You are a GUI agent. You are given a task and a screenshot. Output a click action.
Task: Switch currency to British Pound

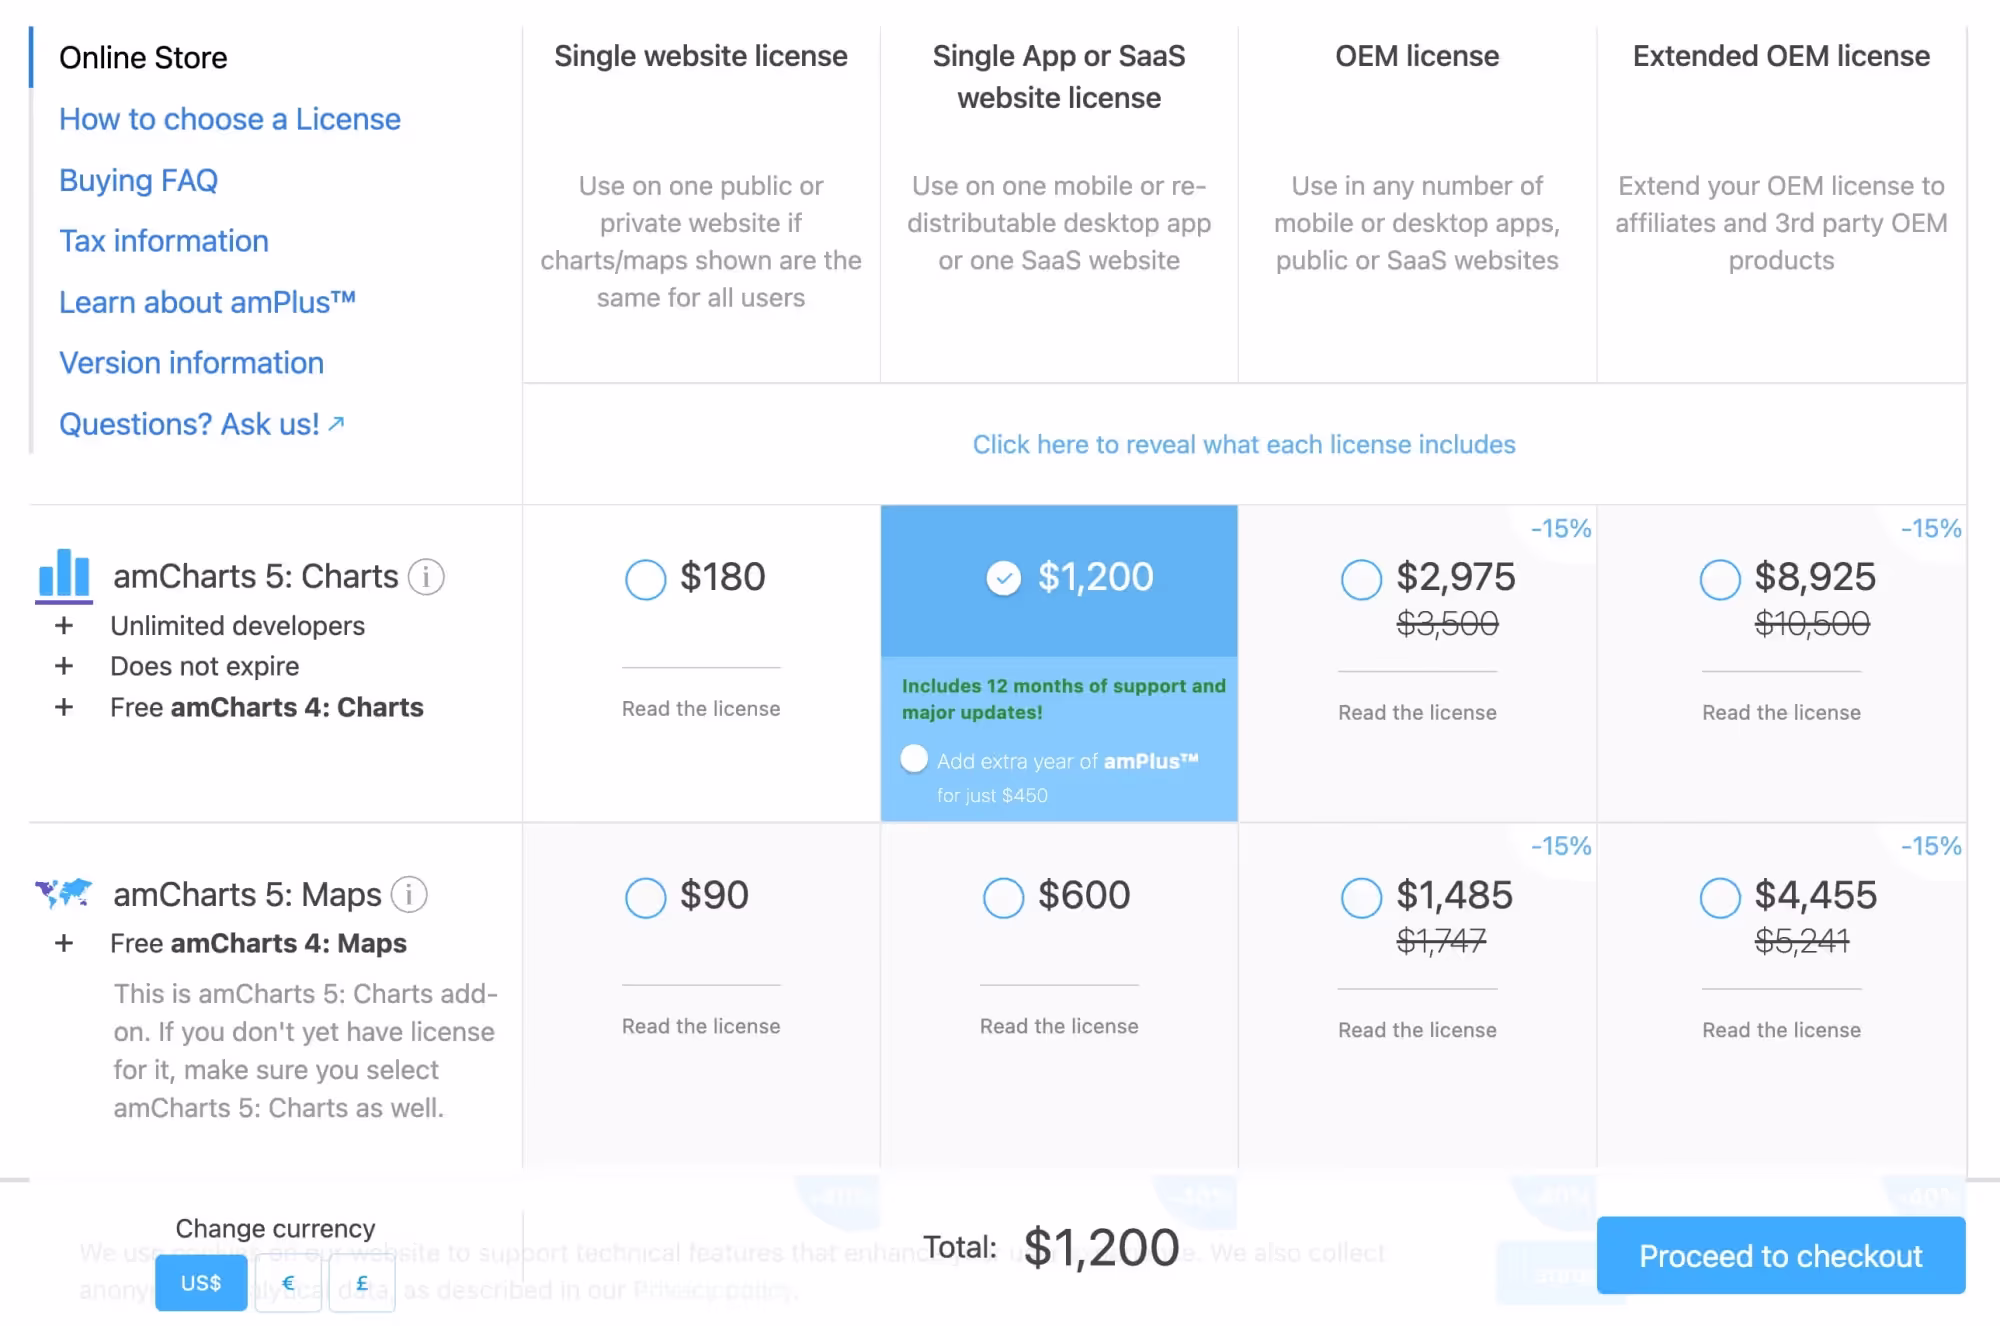coord(362,1283)
